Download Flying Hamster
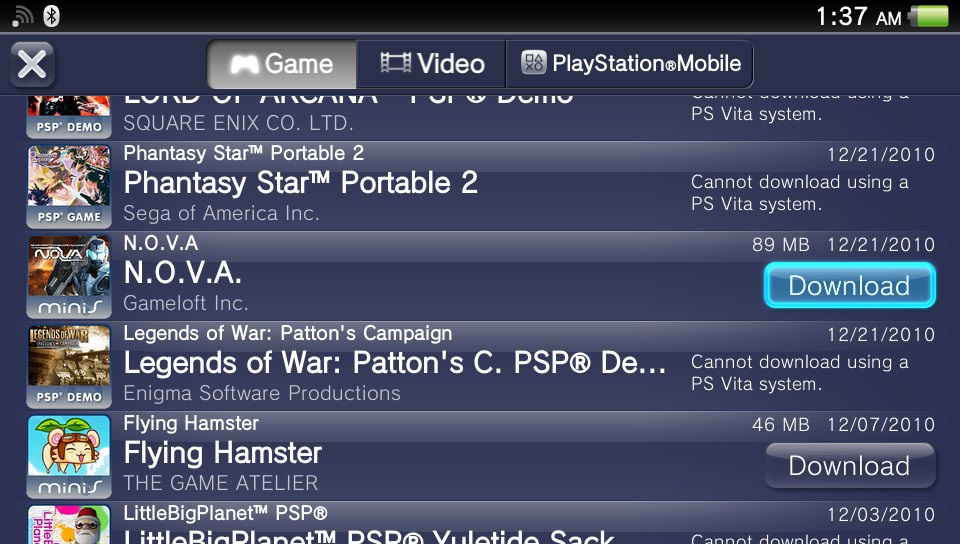The height and width of the screenshot is (544, 960). coord(850,466)
